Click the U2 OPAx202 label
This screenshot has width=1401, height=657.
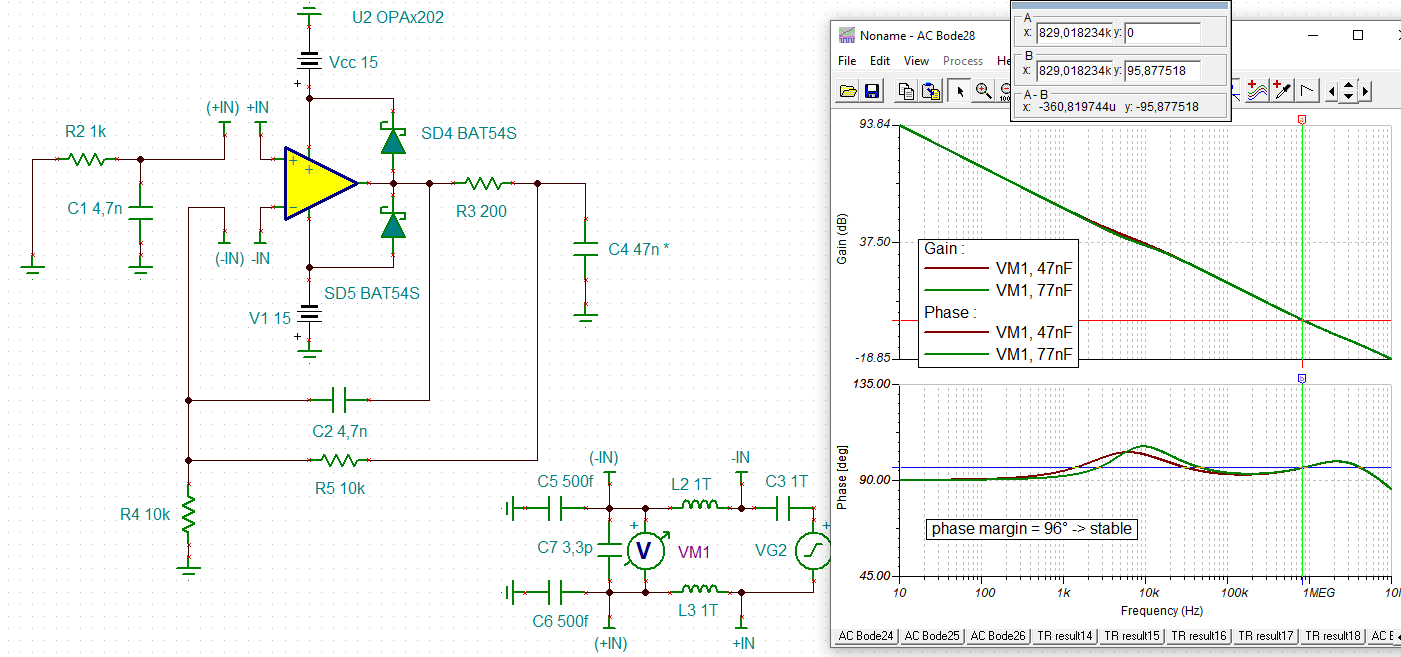point(398,18)
